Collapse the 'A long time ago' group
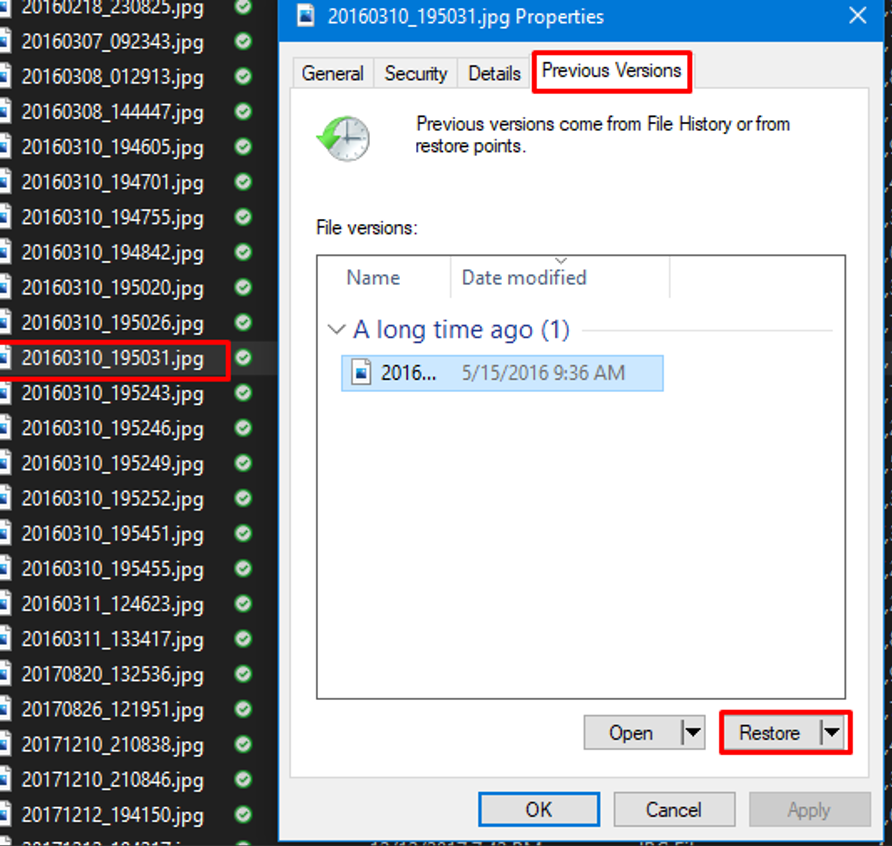892x846 pixels. pyautogui.click(x=334, y=330)
